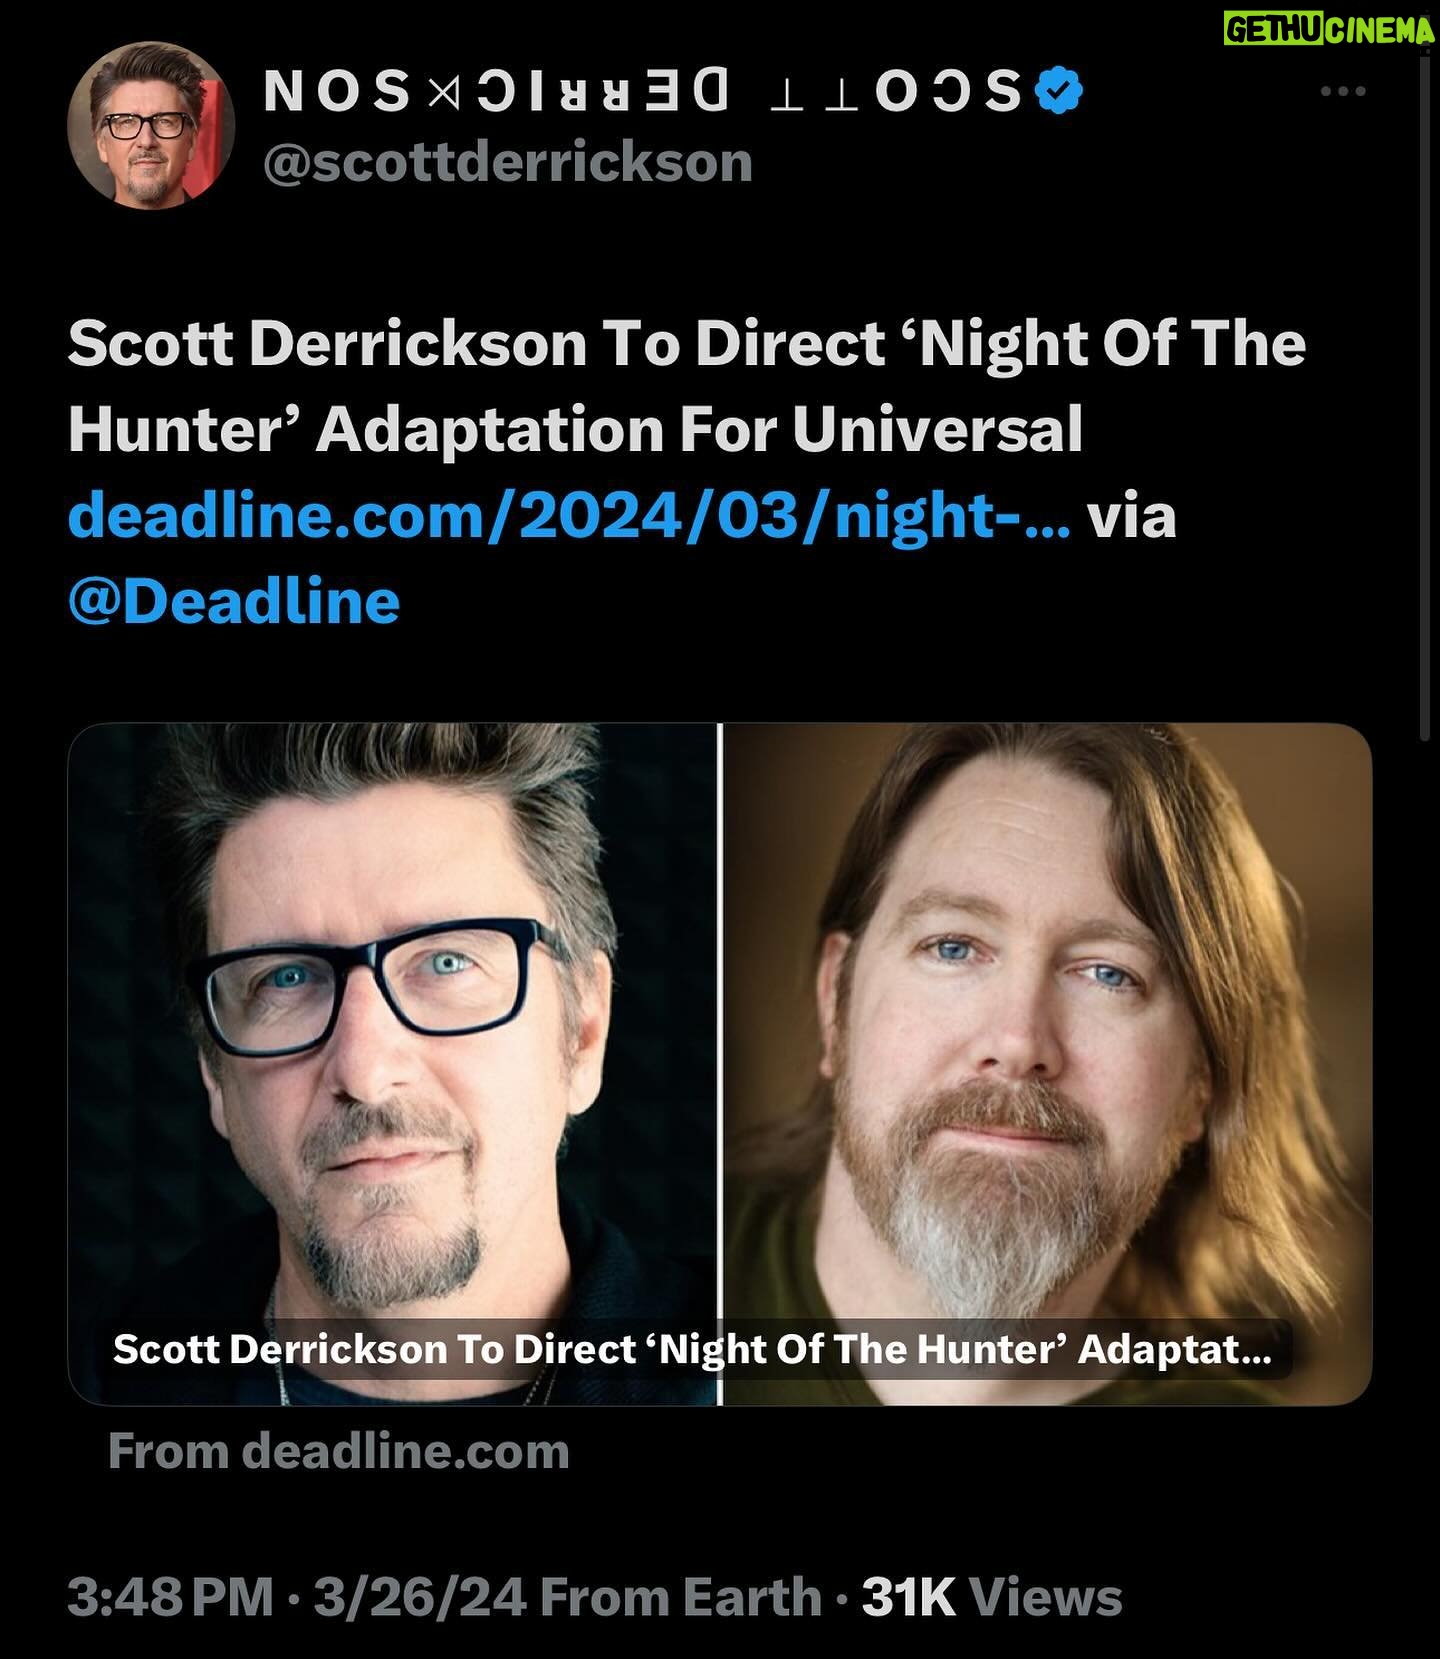
Task: Click the card headline caption overlay
Action: pos(692,1350)
